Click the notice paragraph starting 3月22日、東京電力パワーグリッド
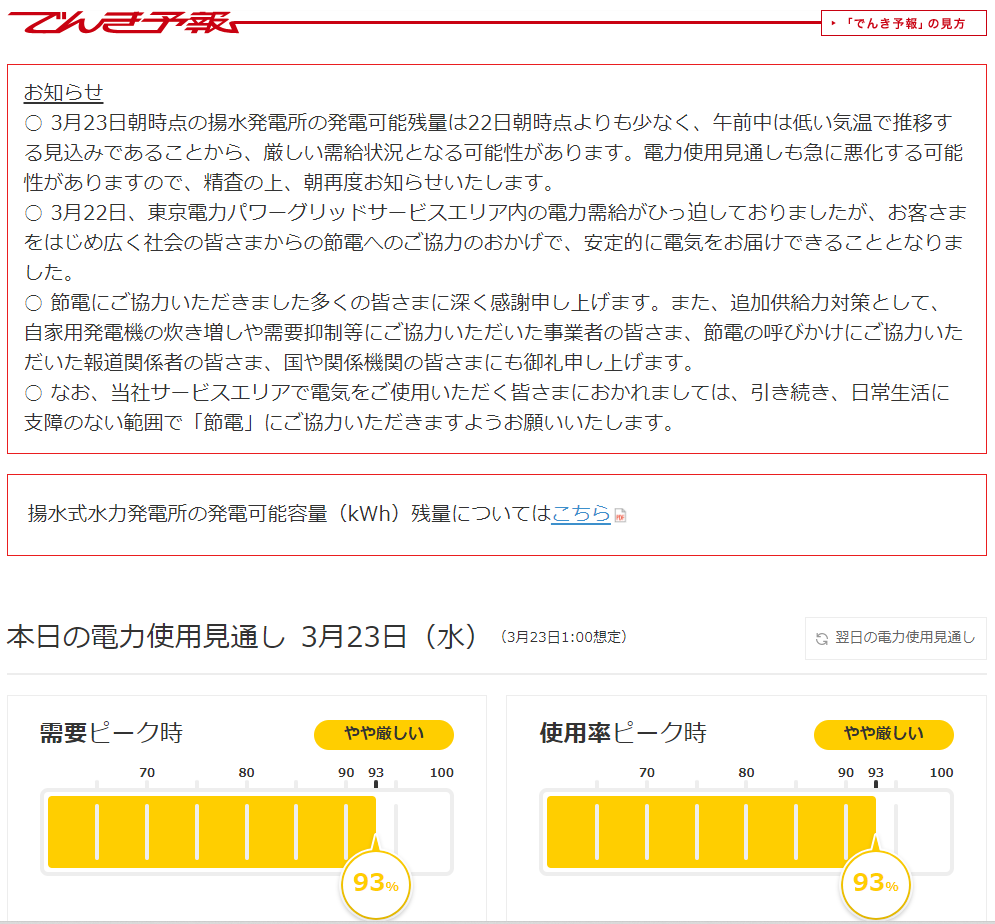The image size is (995, 924). (495, 242)
